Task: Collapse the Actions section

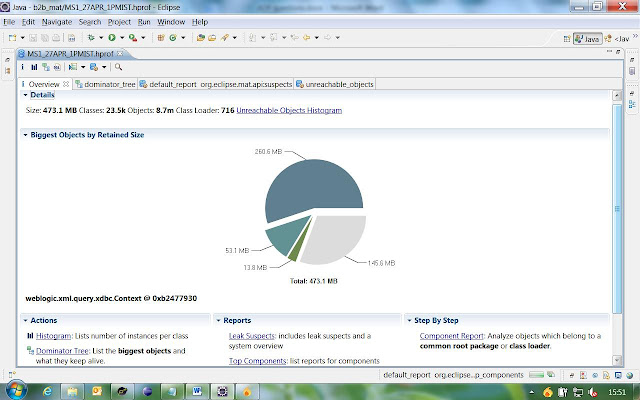Action: [25, 320]
